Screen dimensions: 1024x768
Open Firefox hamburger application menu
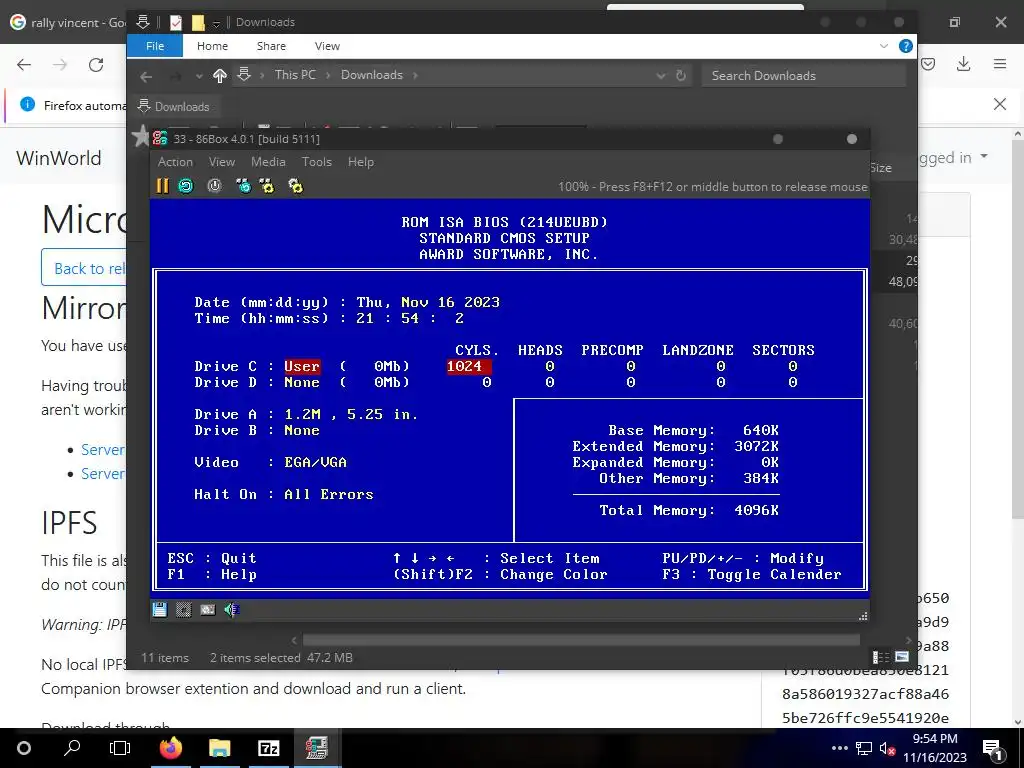click(1000, 64)
